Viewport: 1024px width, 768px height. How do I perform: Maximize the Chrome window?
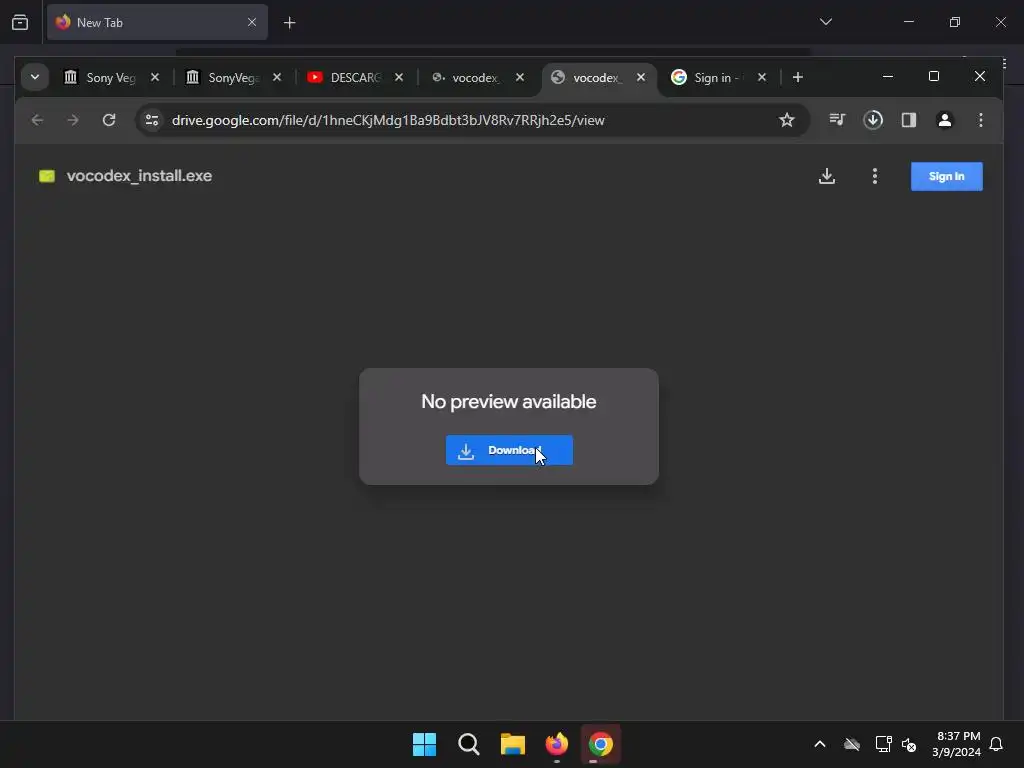[934, 76]
